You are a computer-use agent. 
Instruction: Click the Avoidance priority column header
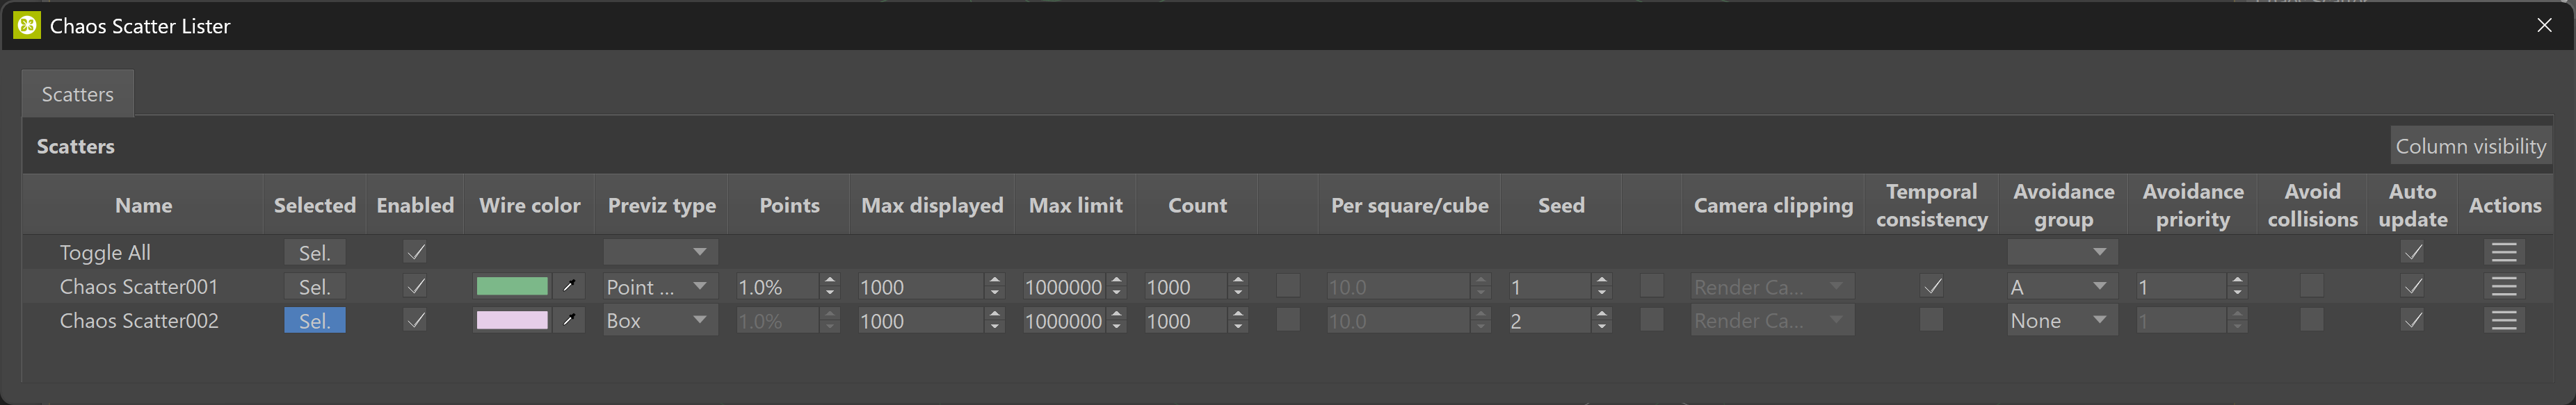(2193, 205)
